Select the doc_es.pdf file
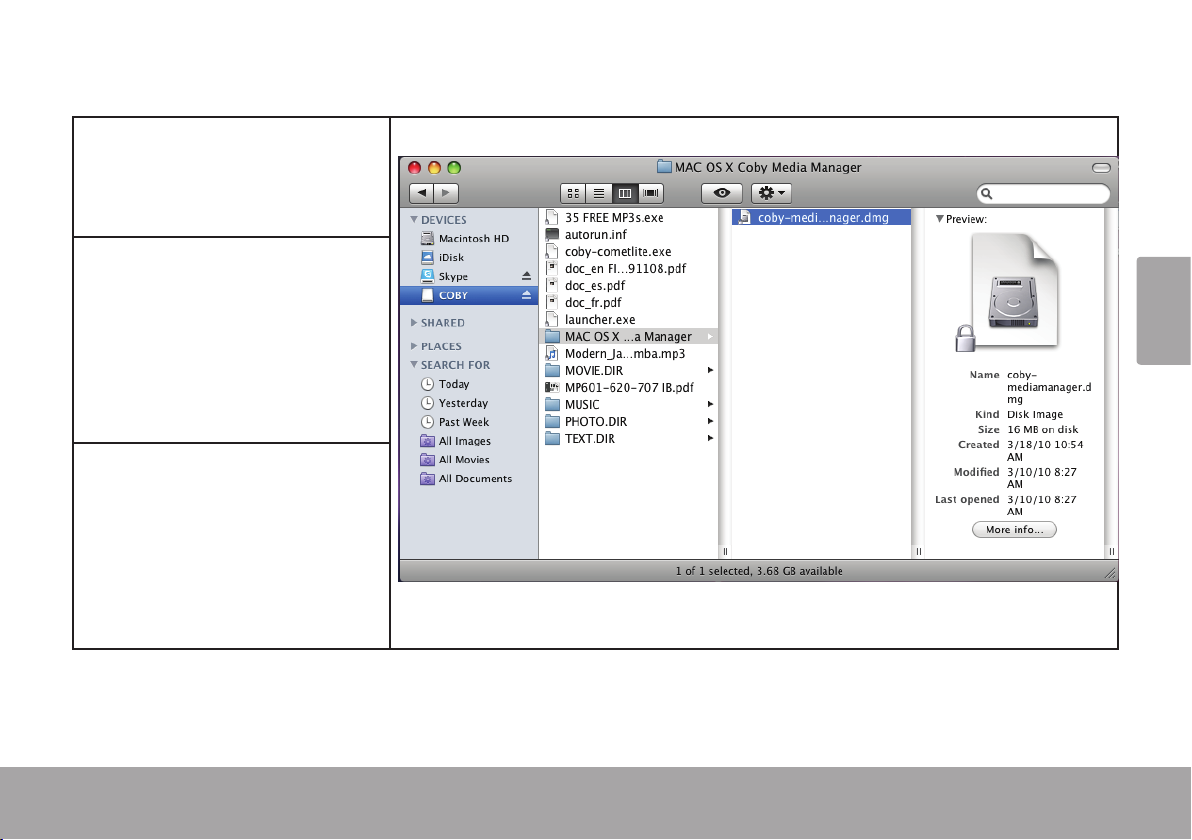 pos(629,286)
